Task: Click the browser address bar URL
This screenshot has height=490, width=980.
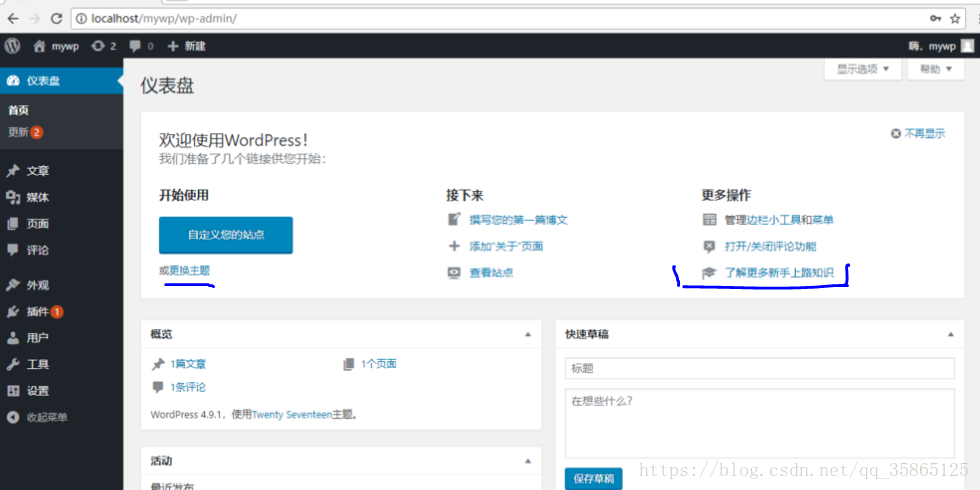Action: click(164, 19)
